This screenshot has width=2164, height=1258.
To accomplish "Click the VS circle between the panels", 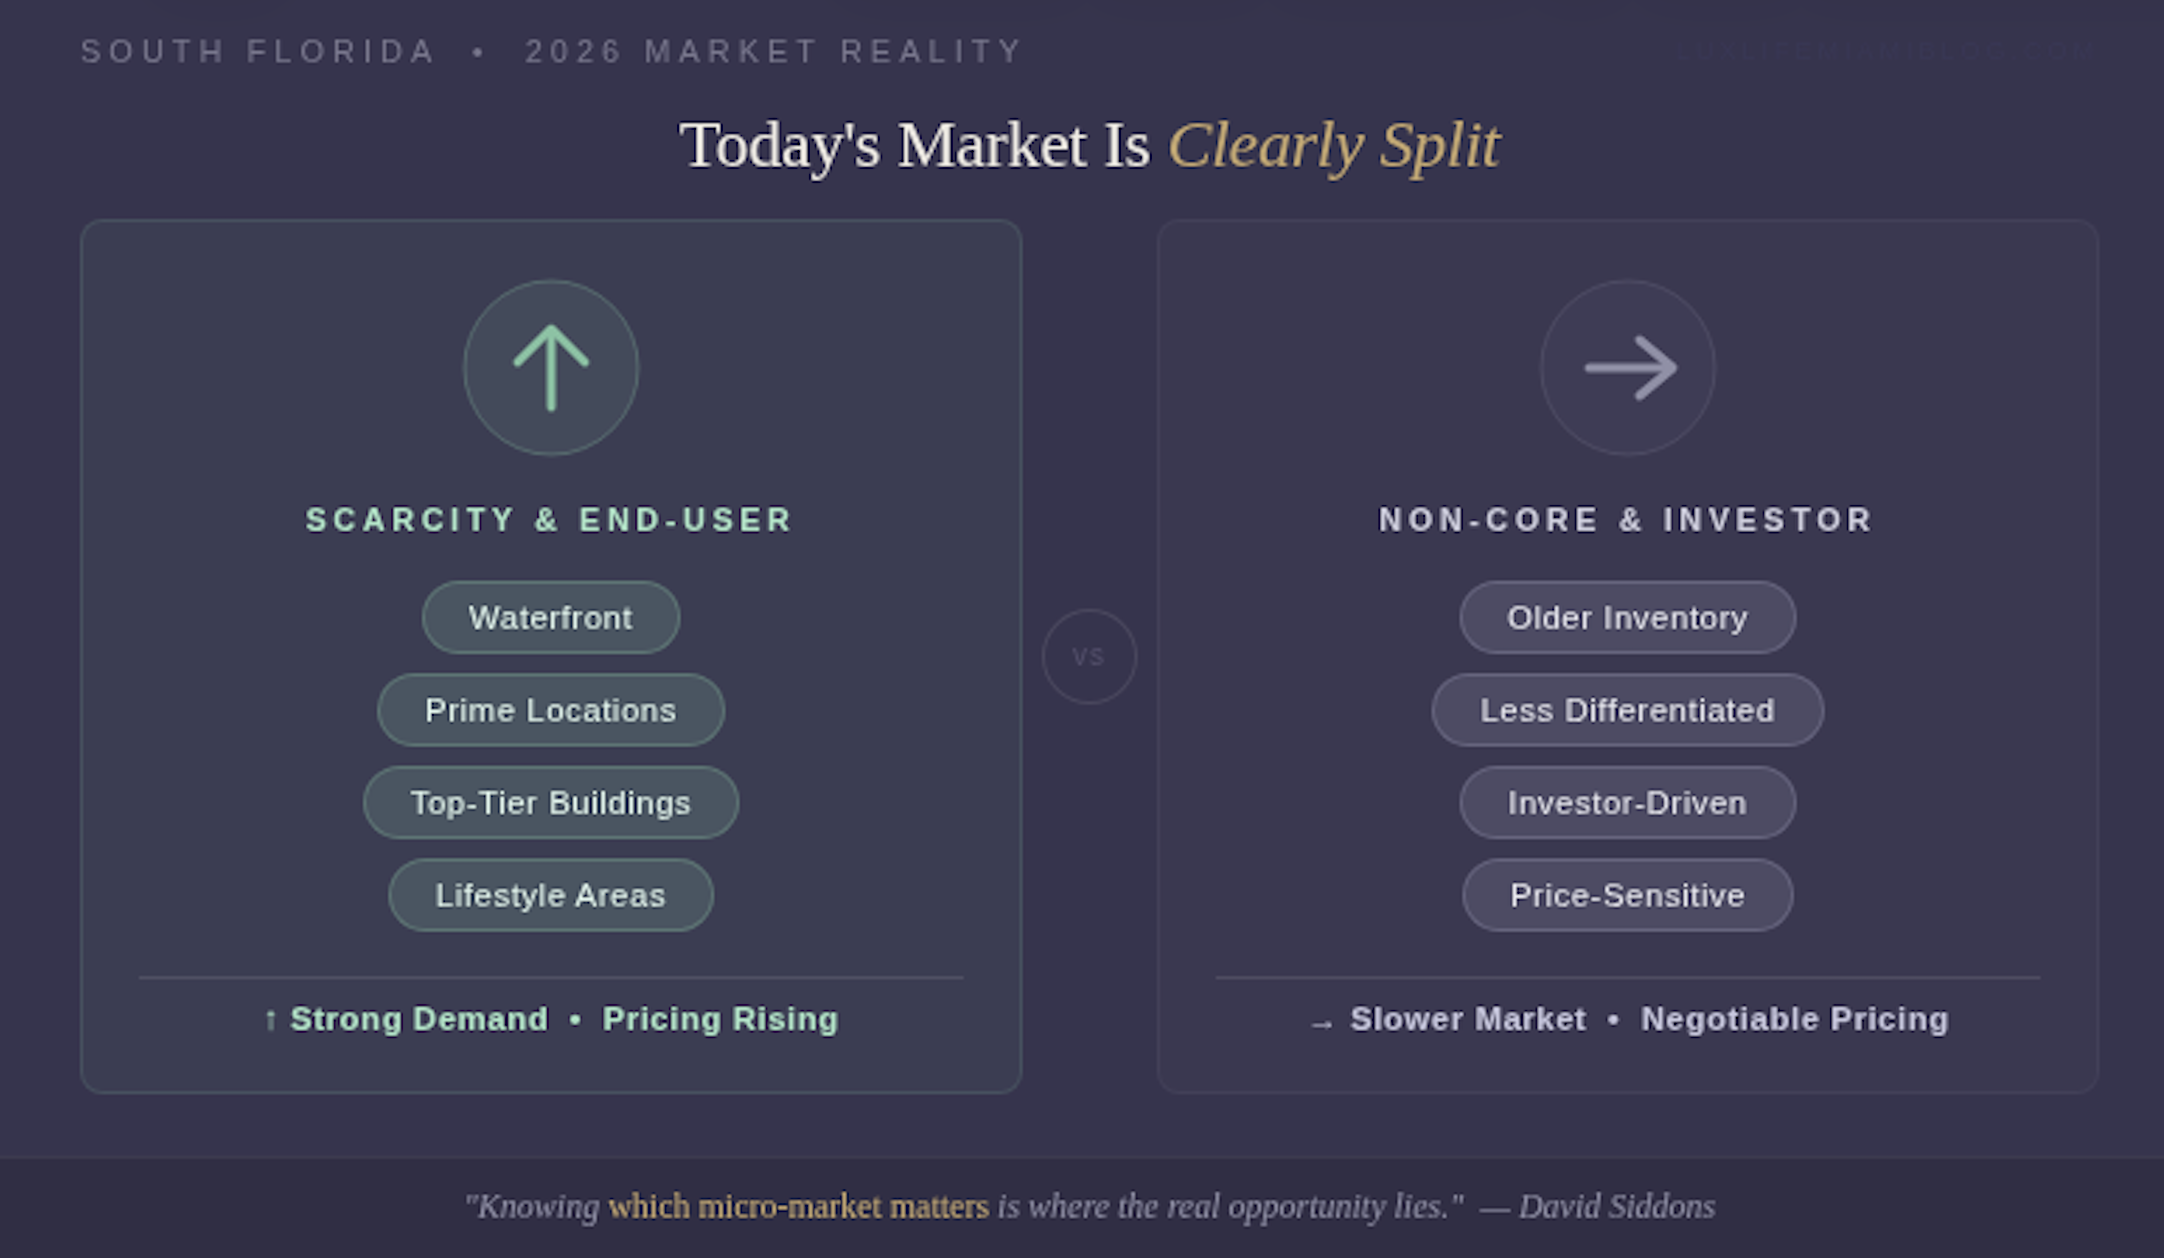I will pyautogui.click(x=1089, y=657).
